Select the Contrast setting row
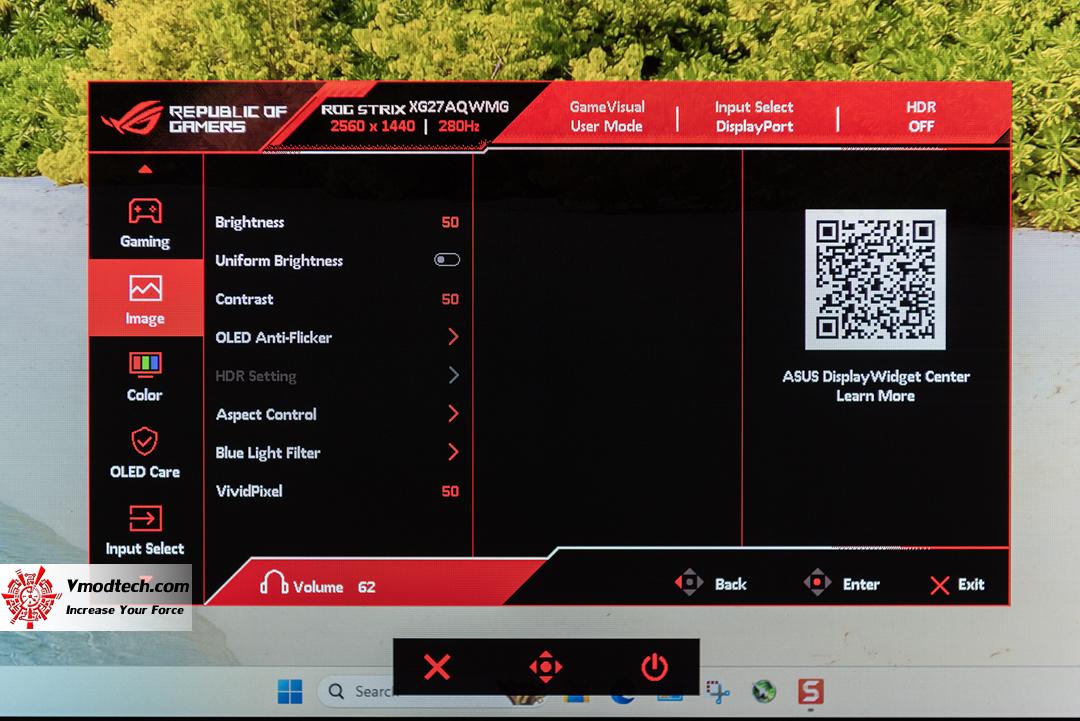Screen dimensions: 1080x721 click(338, 299)
